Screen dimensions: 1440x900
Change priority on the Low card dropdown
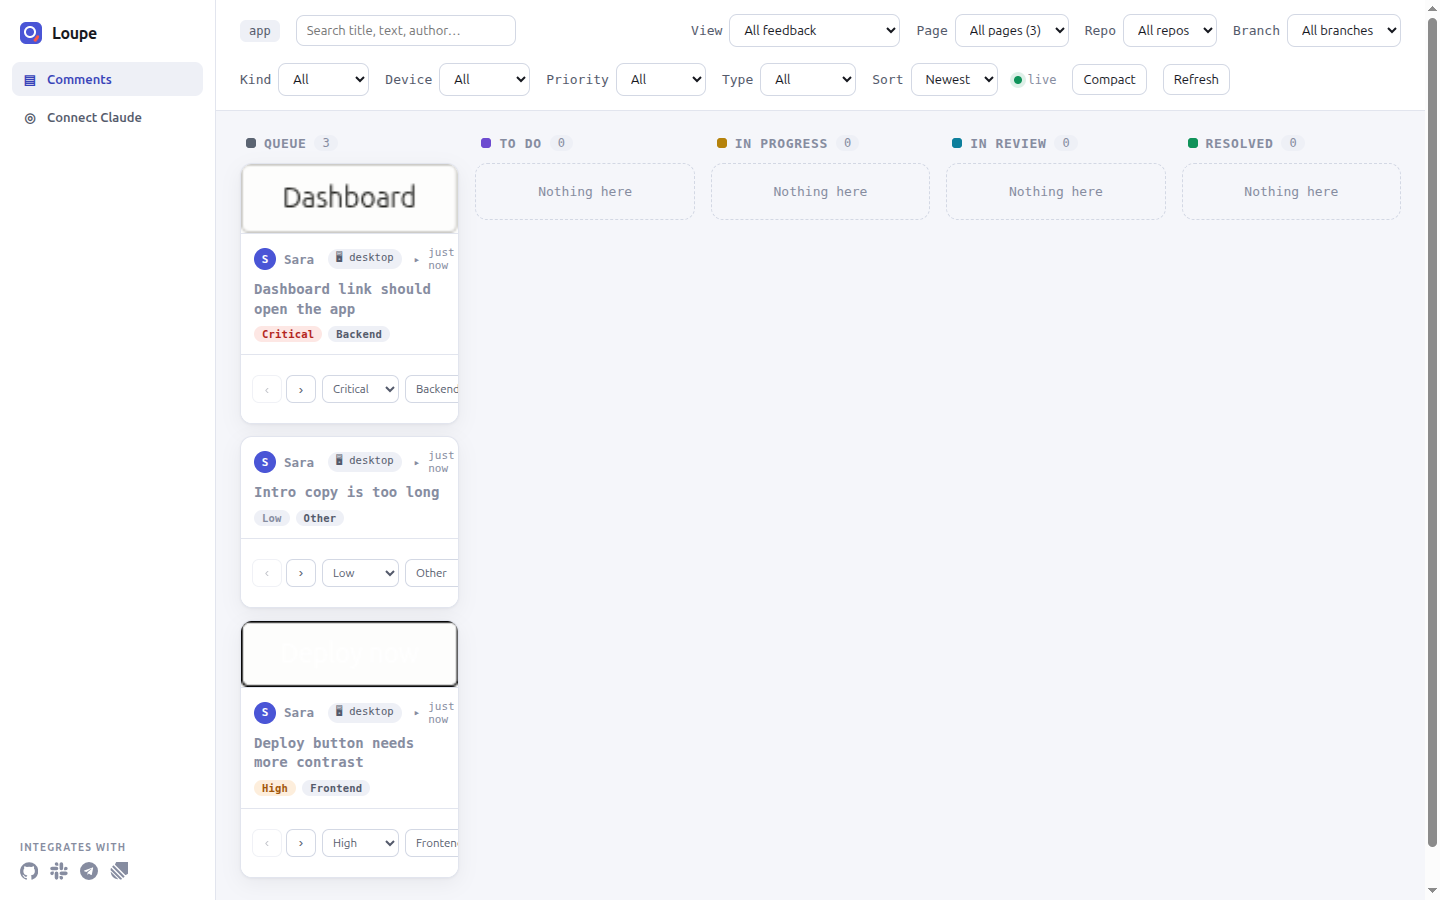pos(360,573)
